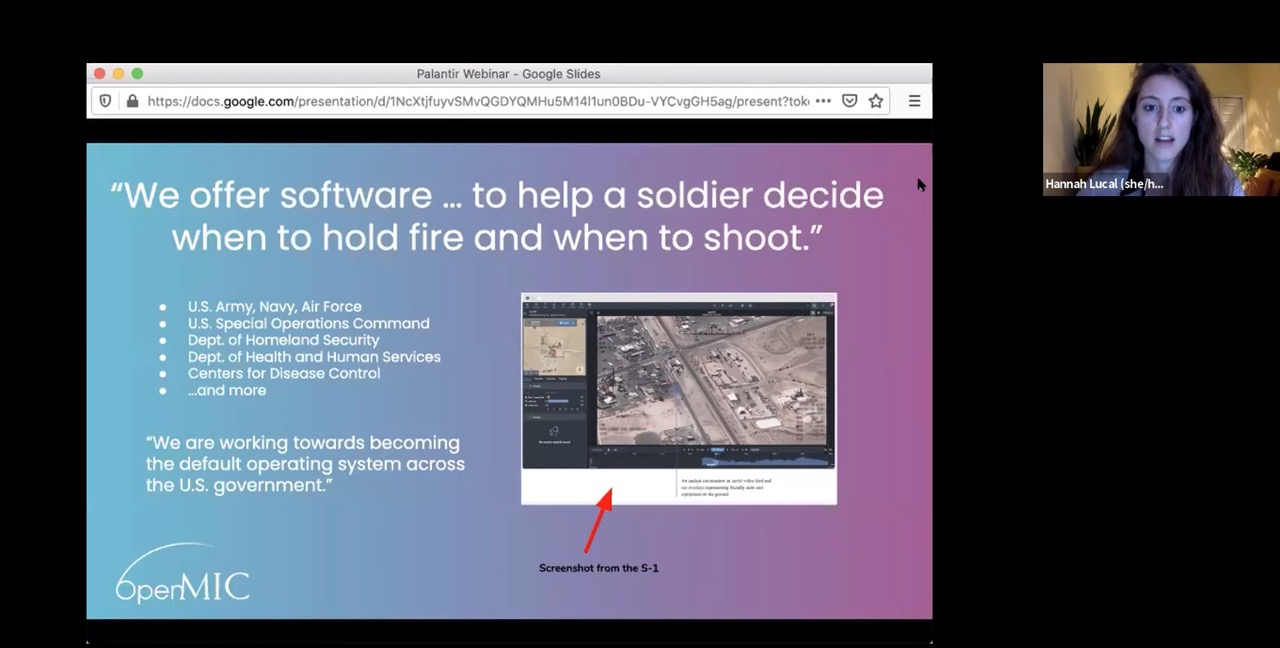This screenshot has width=1280, height=648.
Task: Click the "Screenshot from the S-1" caption
Action: click(x=599, y=568)
